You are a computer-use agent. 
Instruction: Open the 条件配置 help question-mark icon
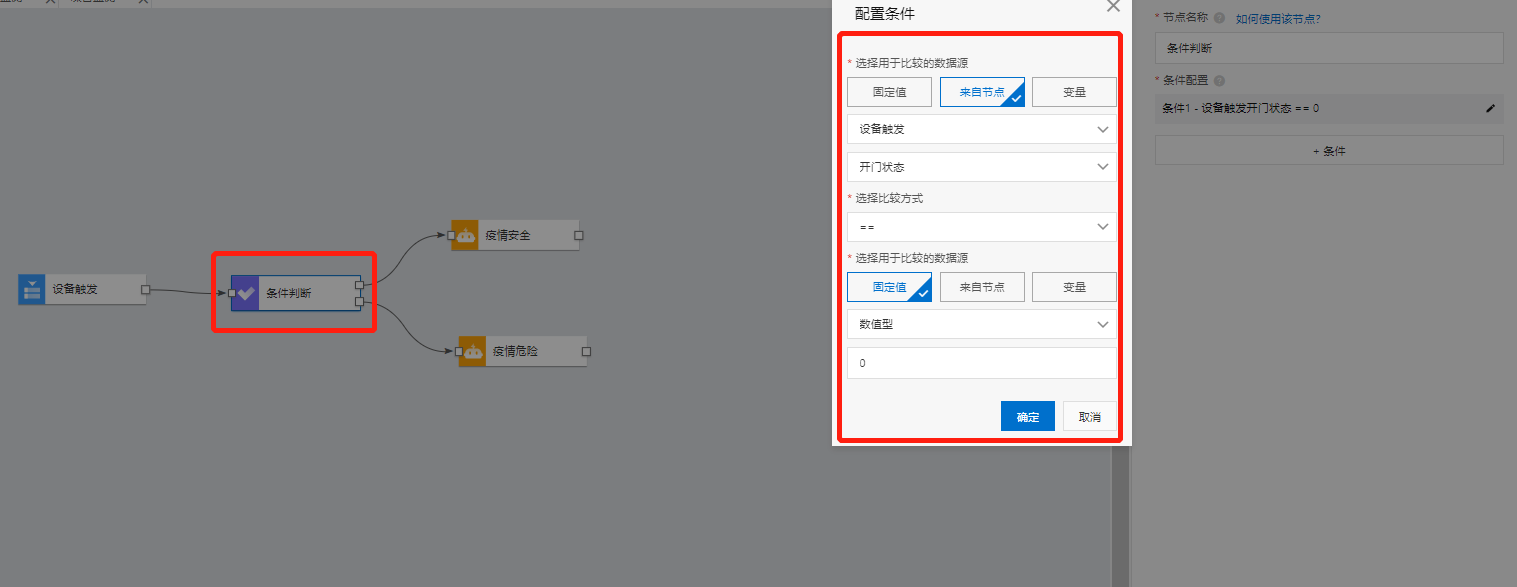[1219, 80]
